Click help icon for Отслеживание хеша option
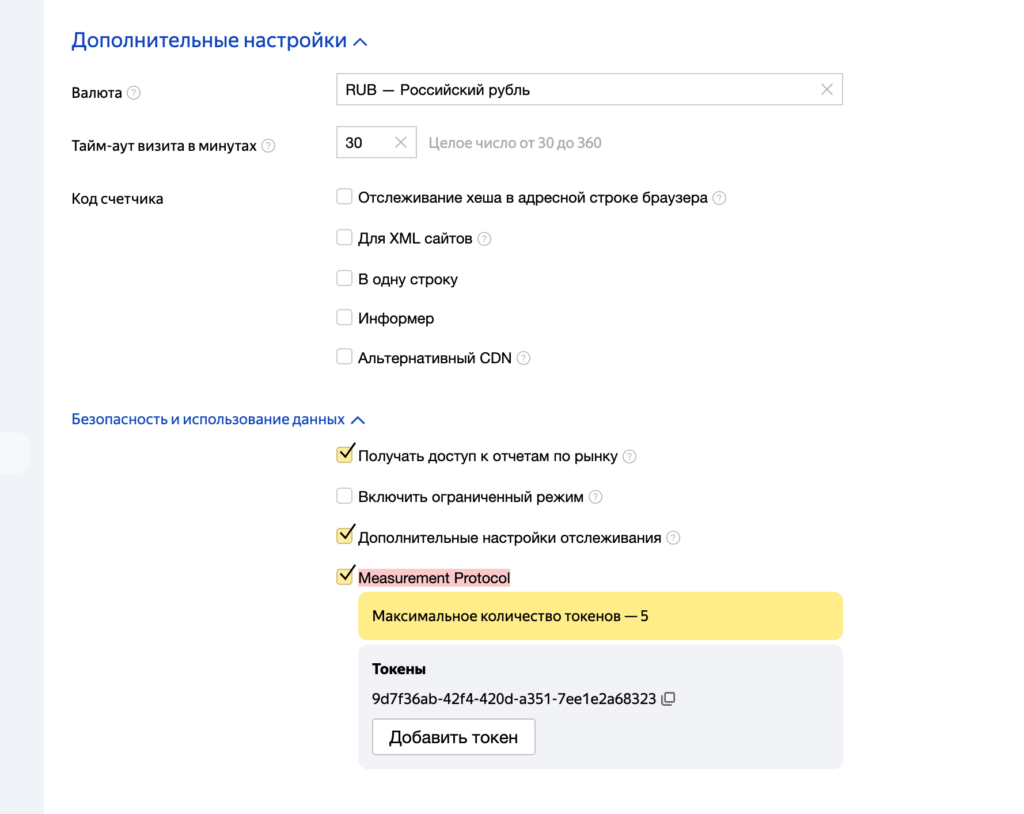Image resolution: width=1024 pixels, height=814 pixels. click(x=719, y=198)
